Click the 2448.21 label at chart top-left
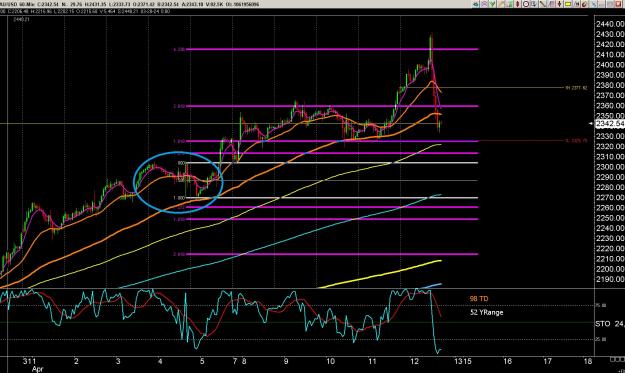The width and height of the screenshot is (625, 373). pos(21,19)
